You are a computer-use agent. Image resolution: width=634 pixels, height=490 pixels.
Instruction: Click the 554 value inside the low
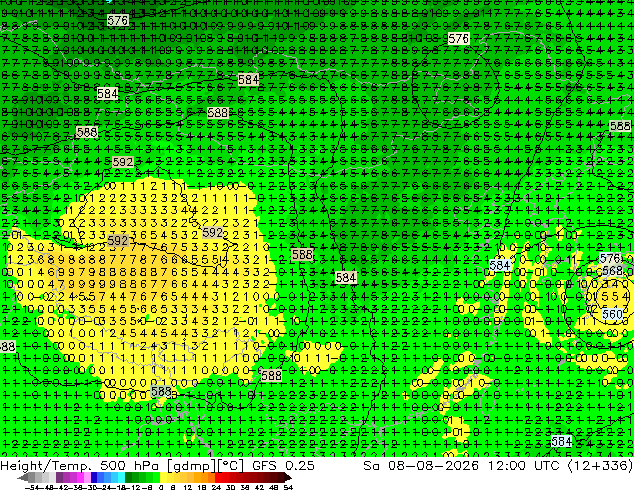point(615,297)
